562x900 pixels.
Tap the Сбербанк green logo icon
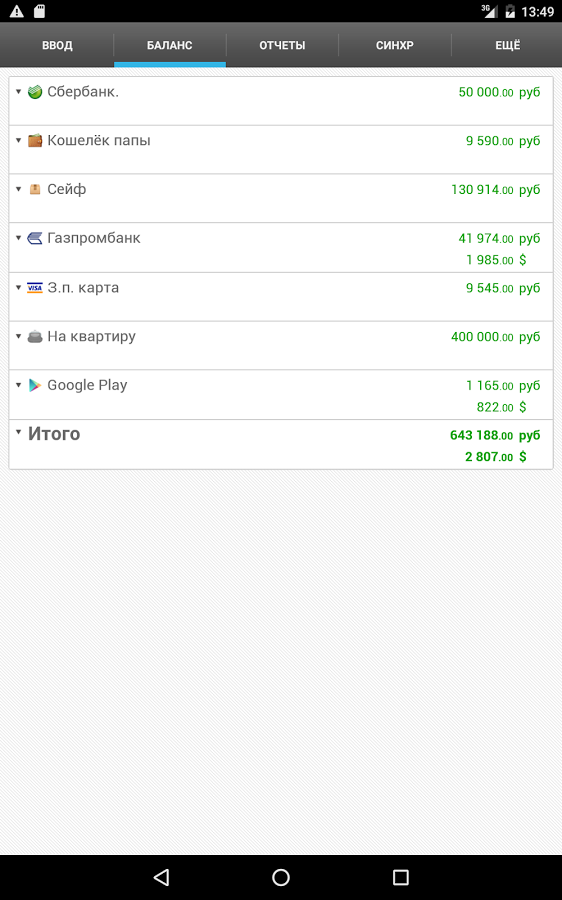35,92
